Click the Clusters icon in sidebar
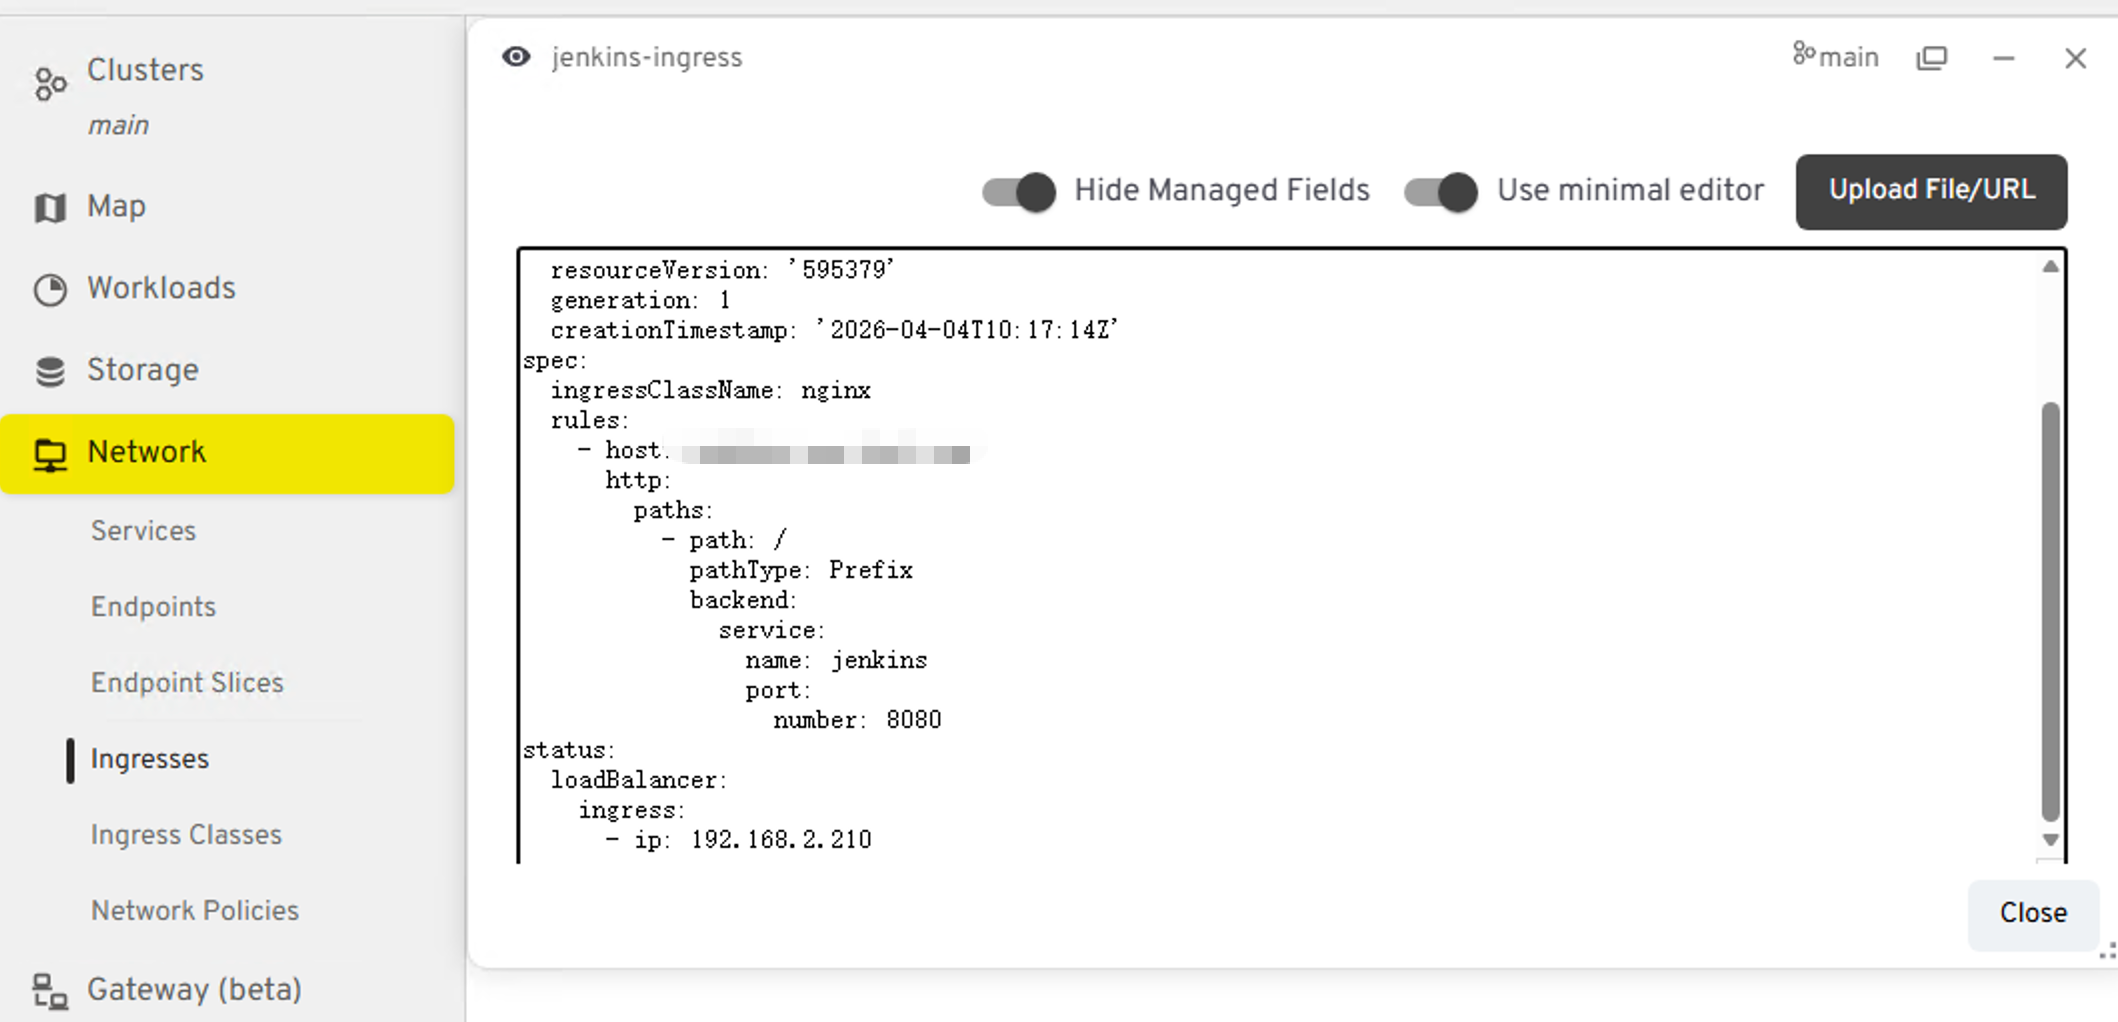This screenshot has width=2118, height=1022. pyautogui.click(x=50, y=83)
